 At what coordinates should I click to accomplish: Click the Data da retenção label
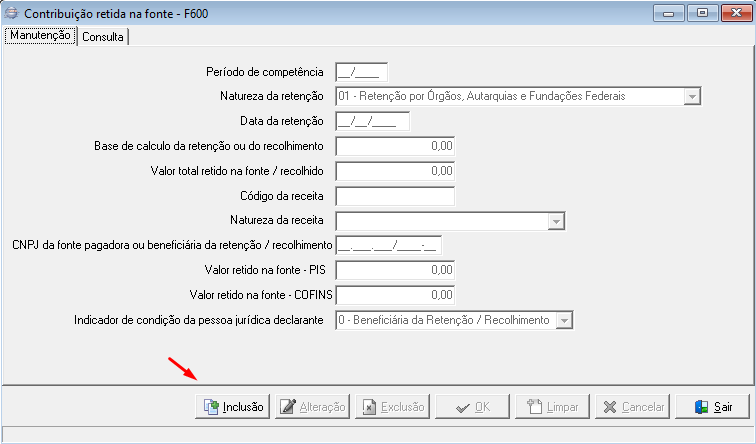(x=282, y=121)
